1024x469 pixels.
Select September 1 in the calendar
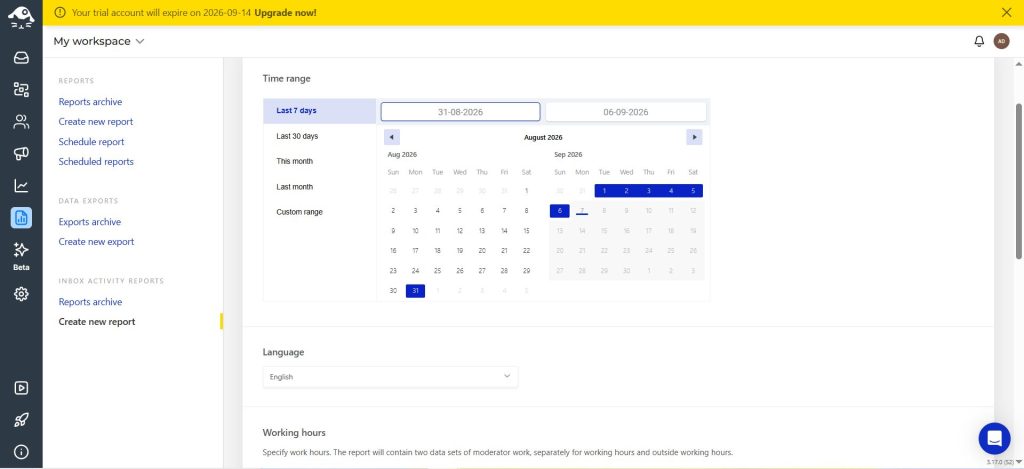point(604,191)
